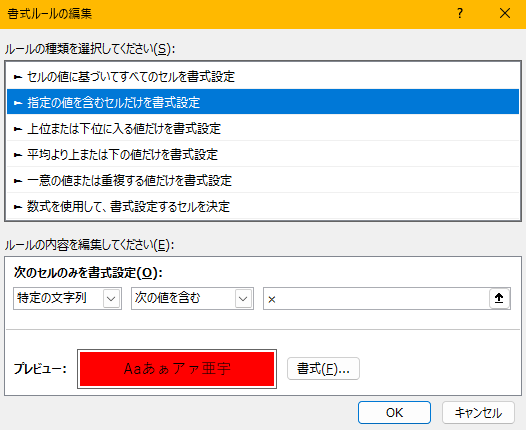The image size is (526, 430).
Task: Click the 書式(F)... button
Action: (323, 369)
